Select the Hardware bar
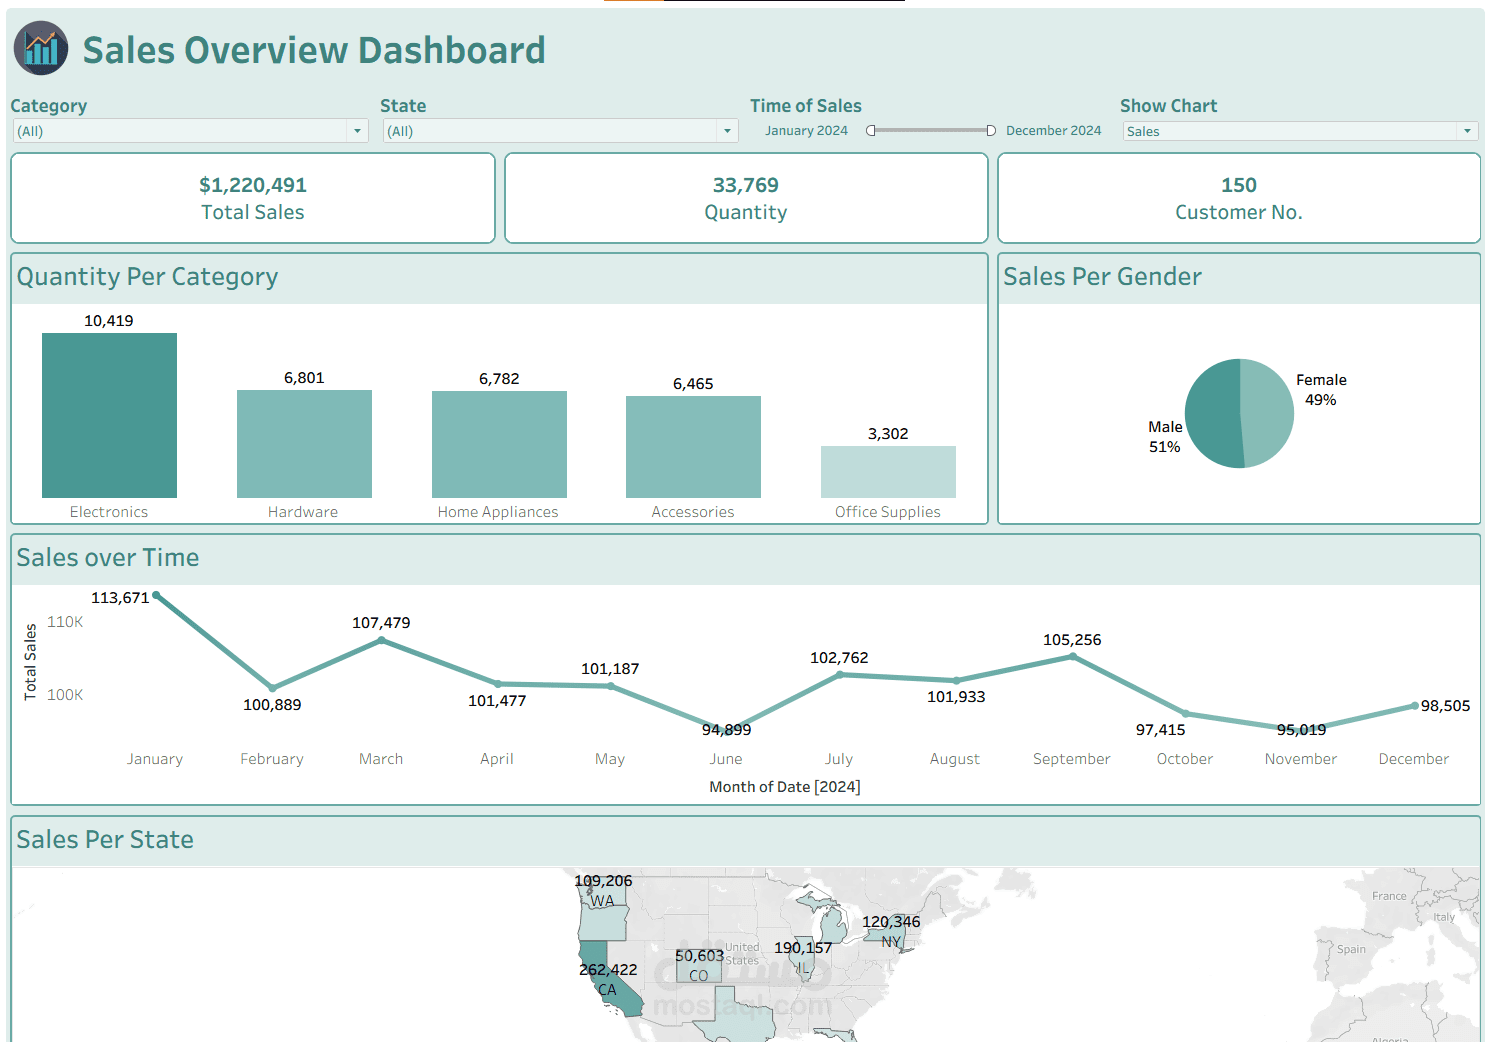 [x=303, y=444]
